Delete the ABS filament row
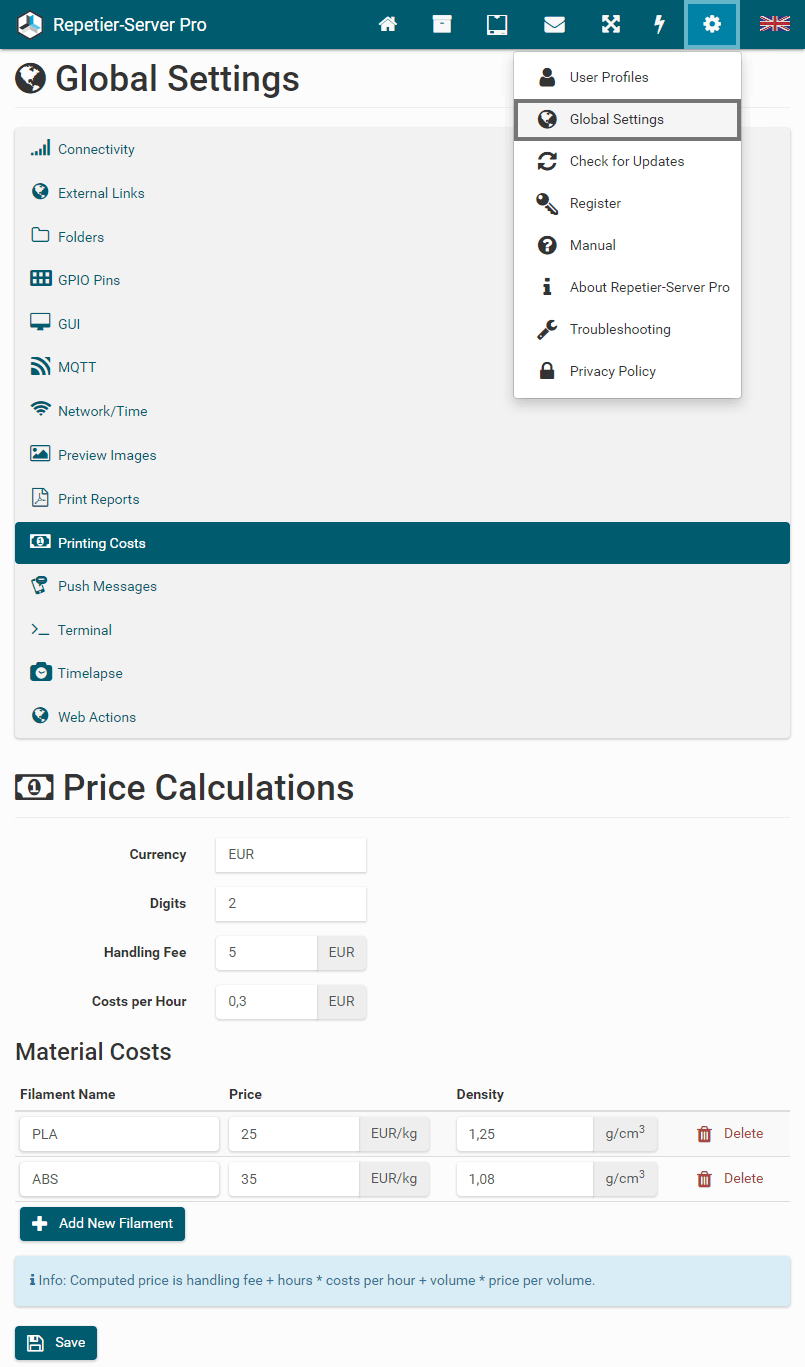This screenshot has width=805, height=1367. 730,1179
